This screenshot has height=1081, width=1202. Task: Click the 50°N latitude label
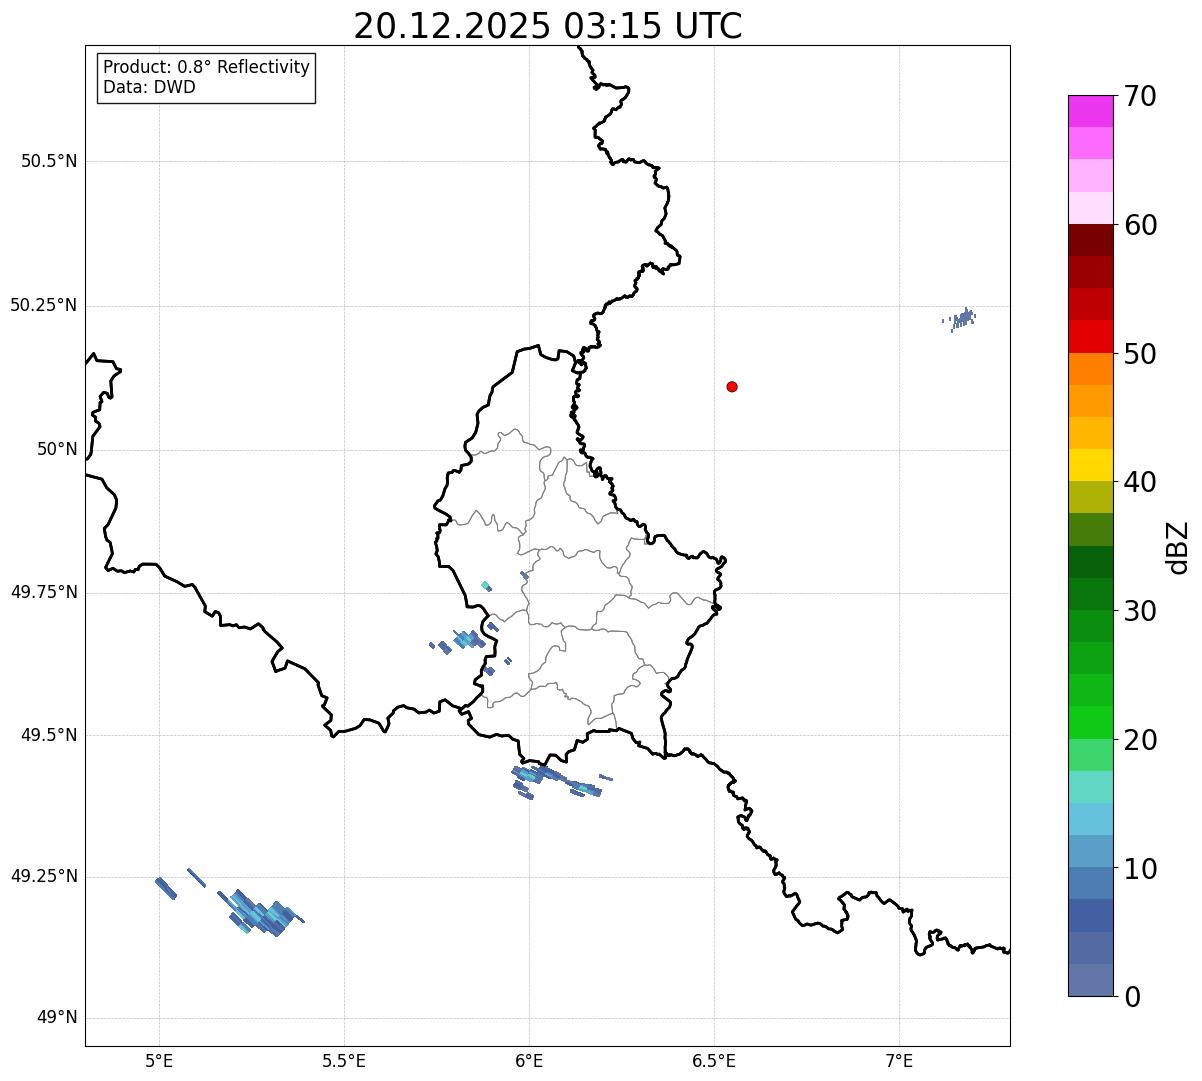click(x=57, y=449)
